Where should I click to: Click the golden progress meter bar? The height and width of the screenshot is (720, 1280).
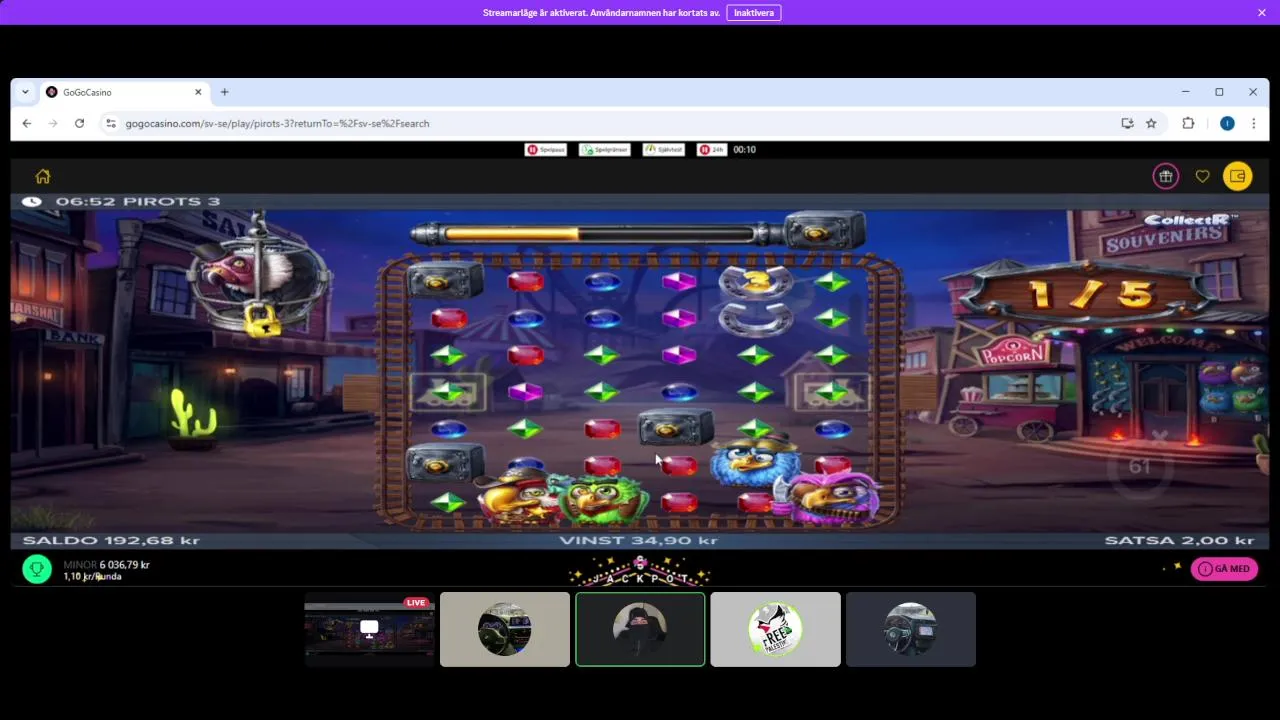click(598, 234)
